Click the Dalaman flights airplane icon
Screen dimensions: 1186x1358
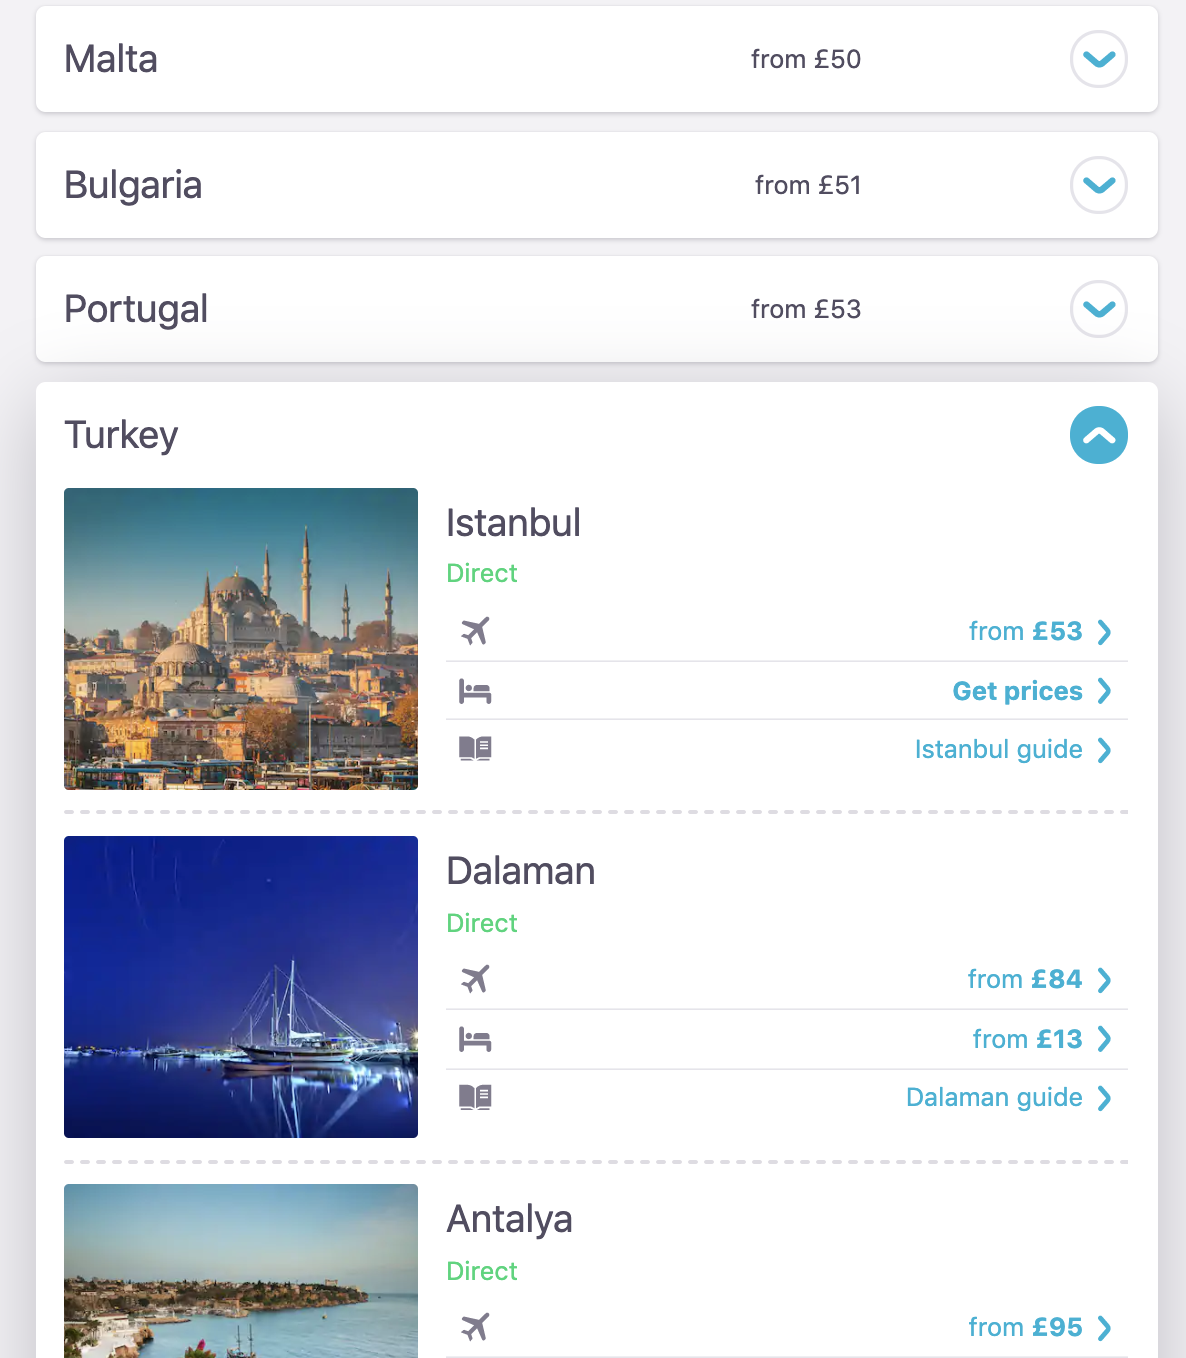(475, 979)
